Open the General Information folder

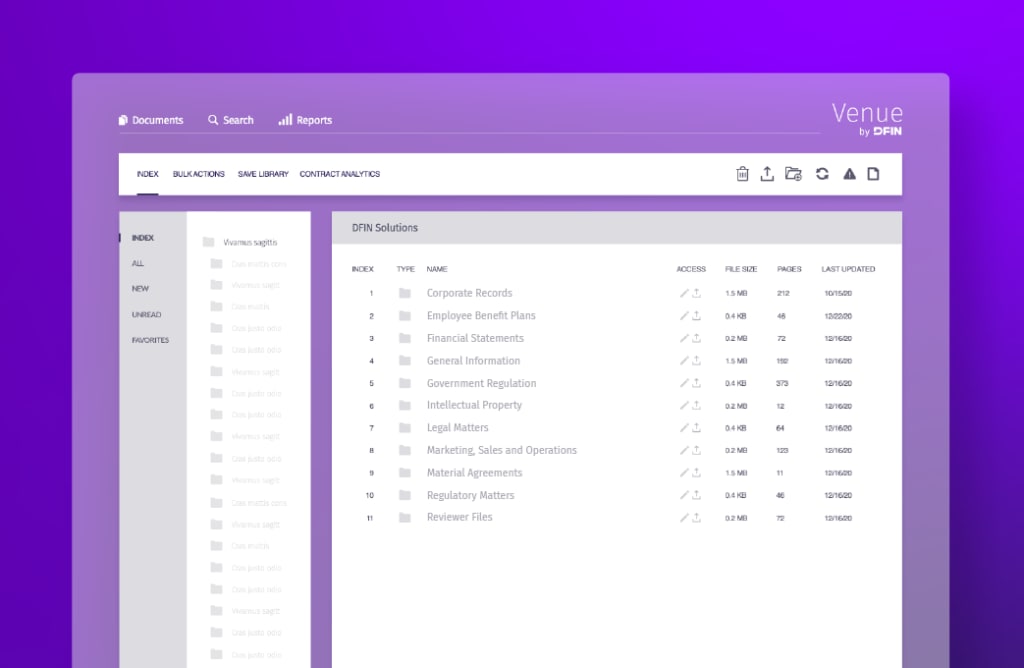[x=473, y=360]
